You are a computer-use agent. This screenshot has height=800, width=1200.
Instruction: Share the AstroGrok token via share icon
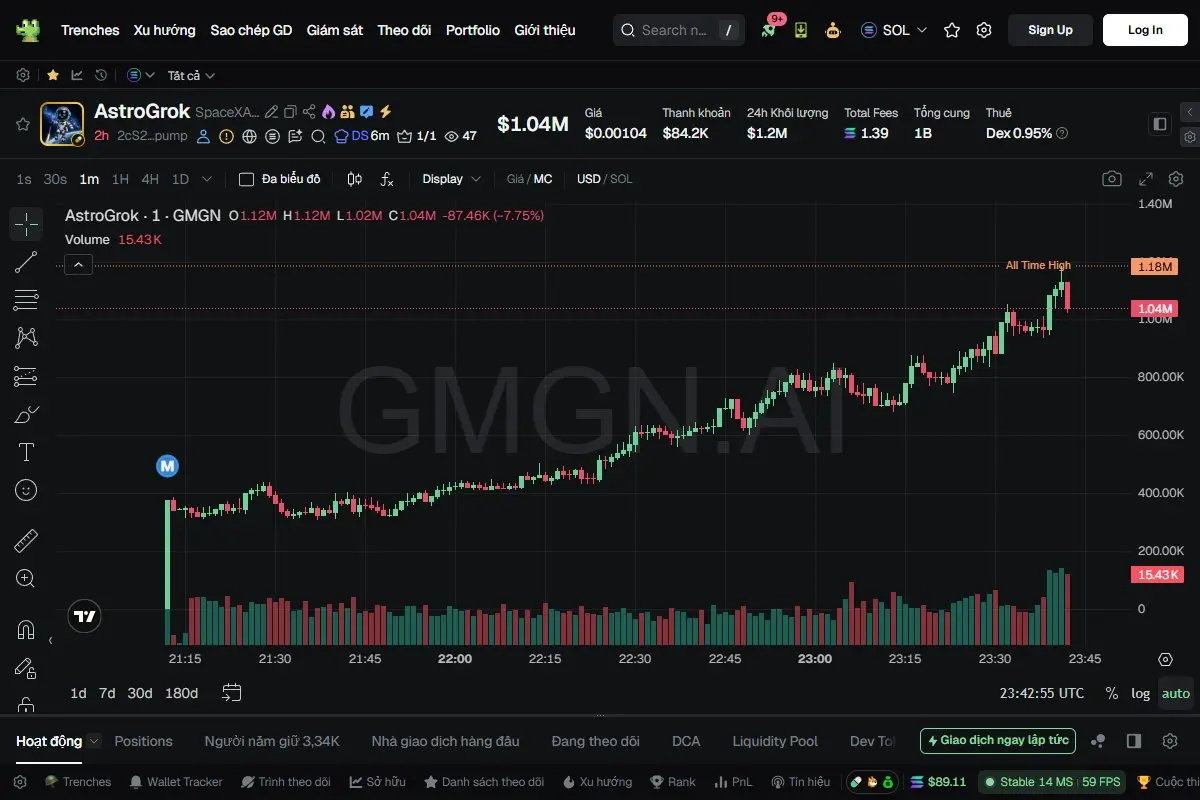(309, 112)
